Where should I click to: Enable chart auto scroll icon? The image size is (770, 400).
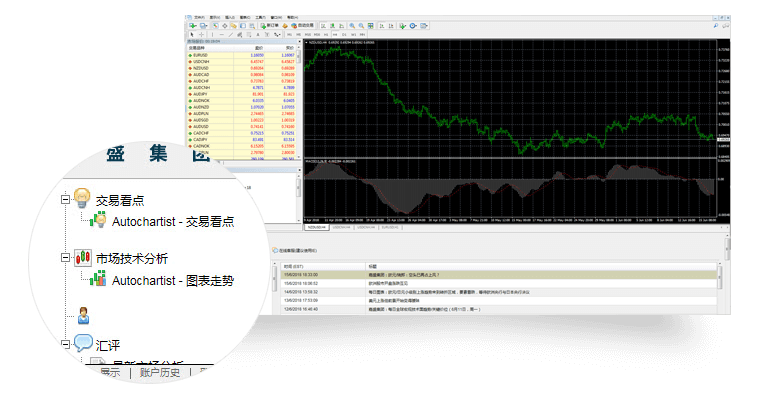[x=382, y=26]
